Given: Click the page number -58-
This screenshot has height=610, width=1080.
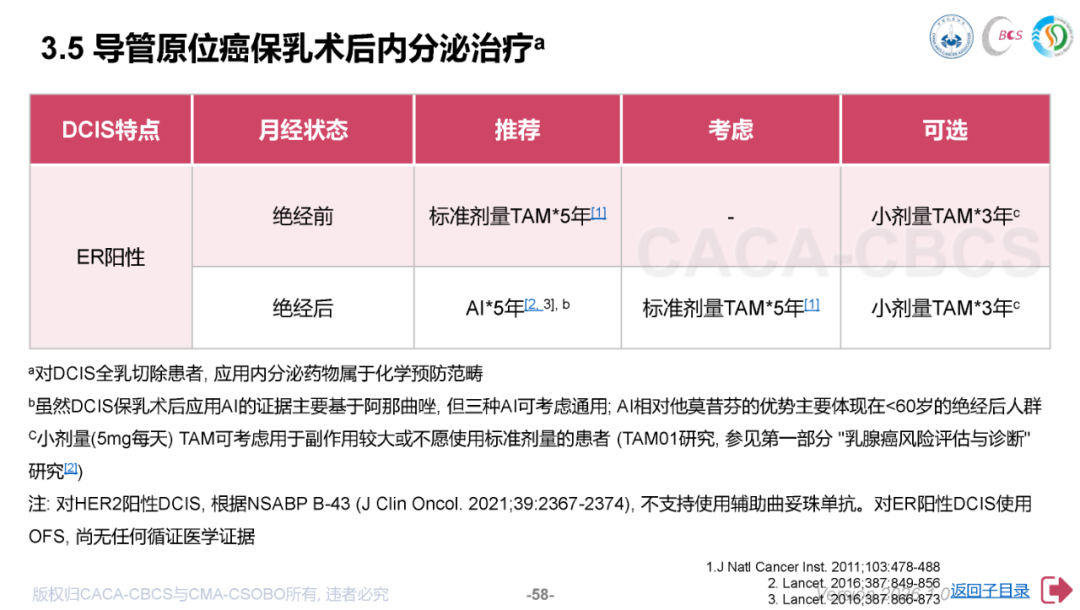Looking at the screenshot, I should click(540, 594).
